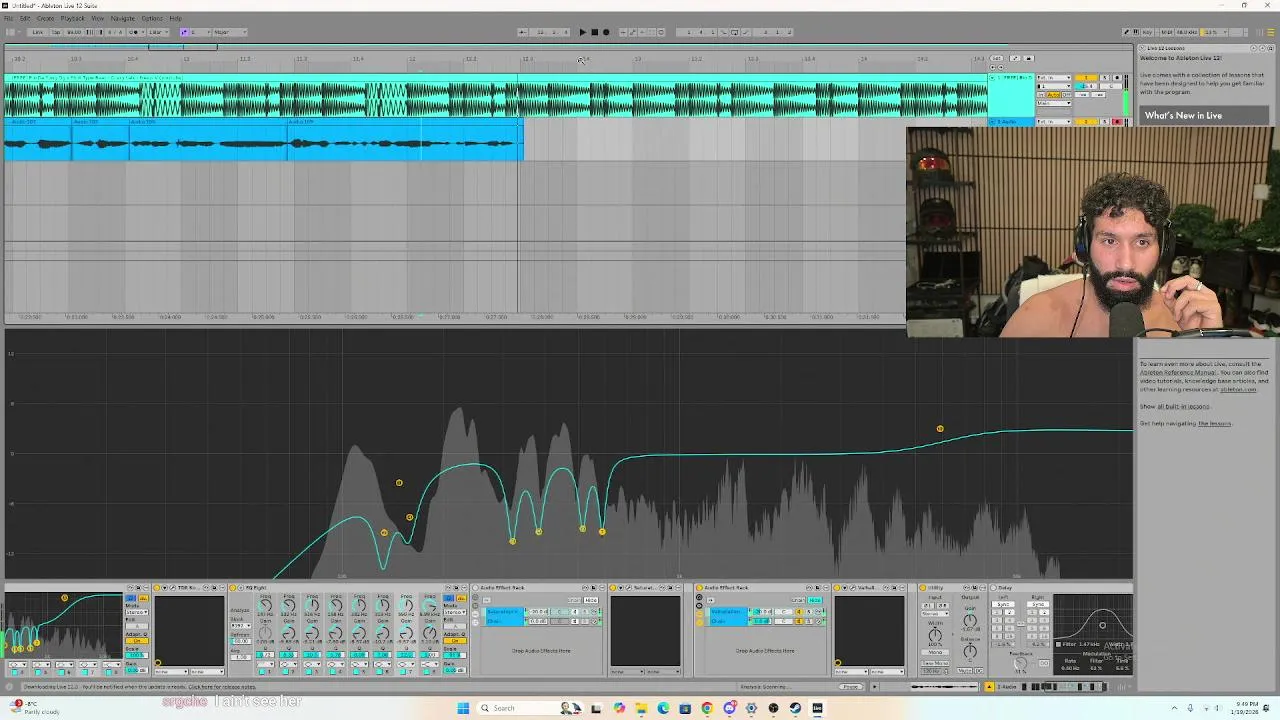Open the View menu
The image size is (1280, 720).
97,18
